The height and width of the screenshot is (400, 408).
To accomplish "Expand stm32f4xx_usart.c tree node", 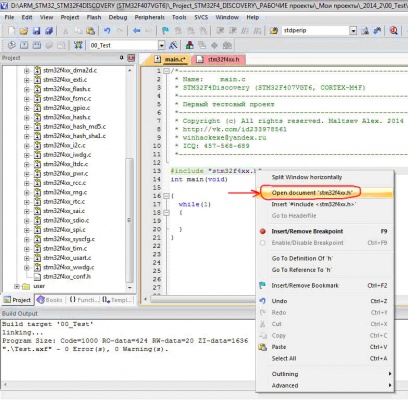I will (26, 258).
